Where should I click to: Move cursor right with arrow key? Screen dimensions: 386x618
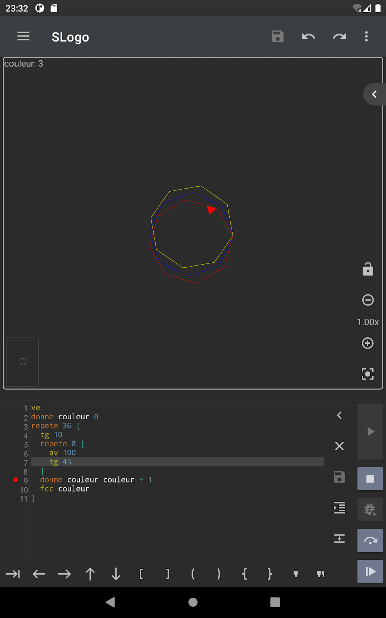[64, 574]
